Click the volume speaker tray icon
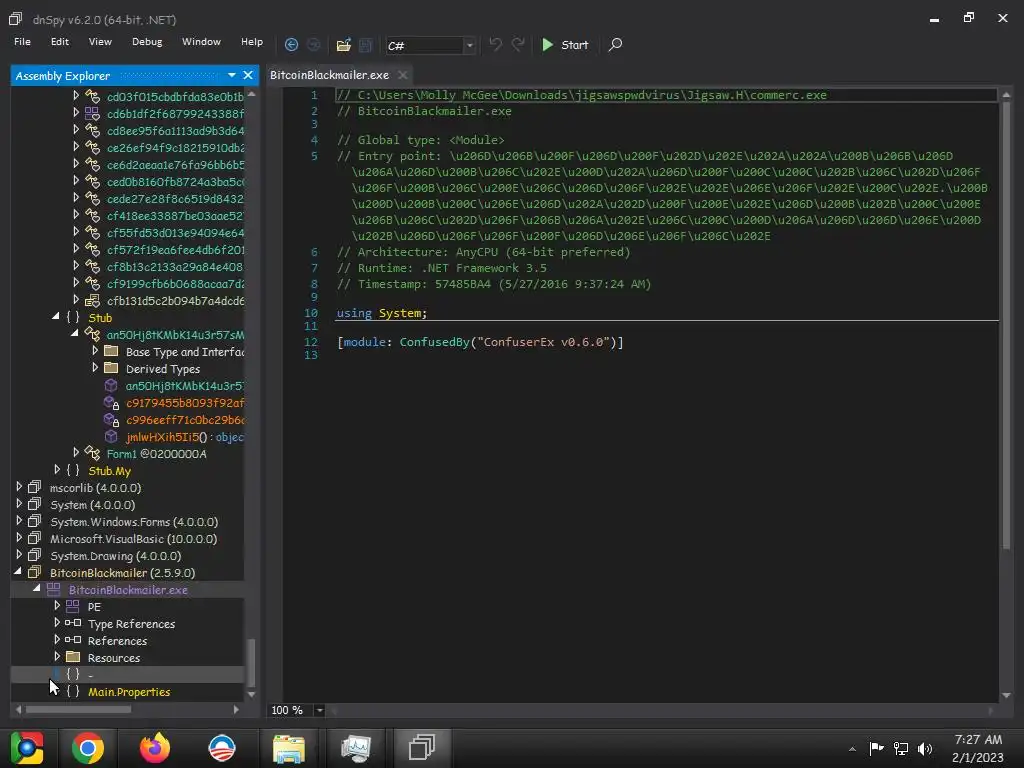Viewport: 1024px width, 768px height. point(925,748)
